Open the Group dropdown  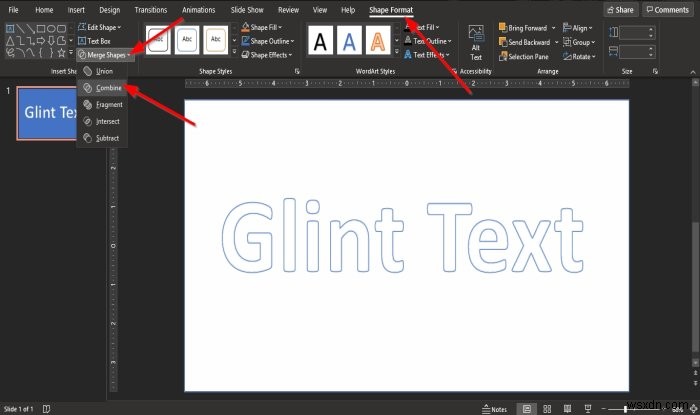coord(579,42)
